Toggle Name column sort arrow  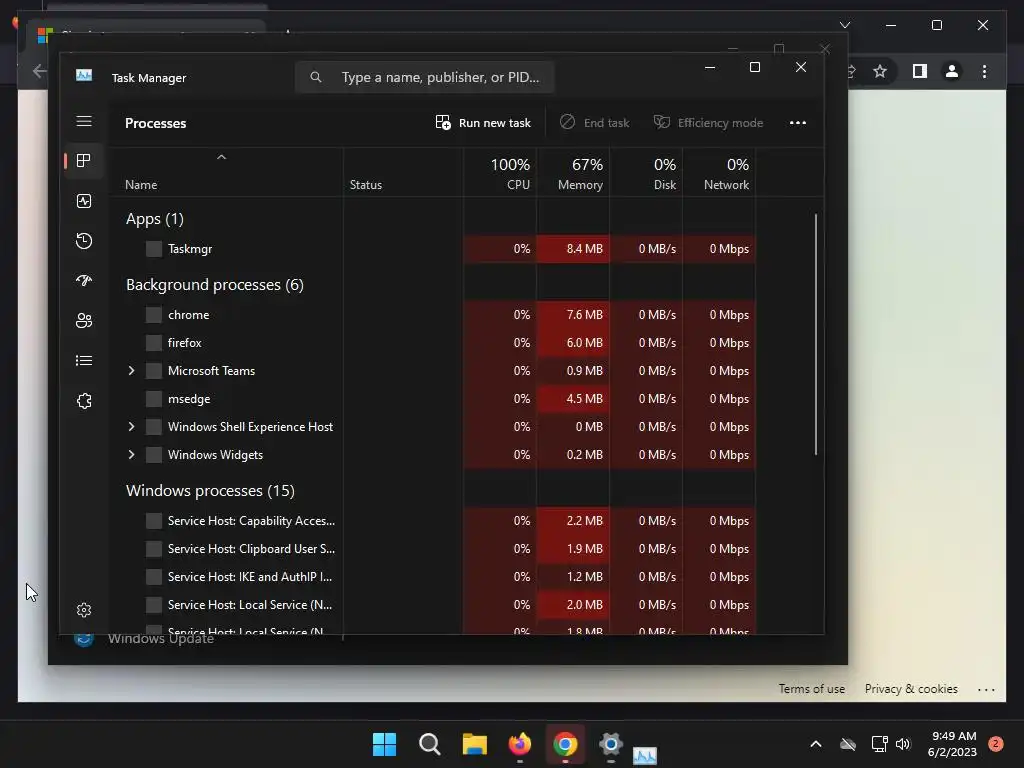tap(221, 157)
